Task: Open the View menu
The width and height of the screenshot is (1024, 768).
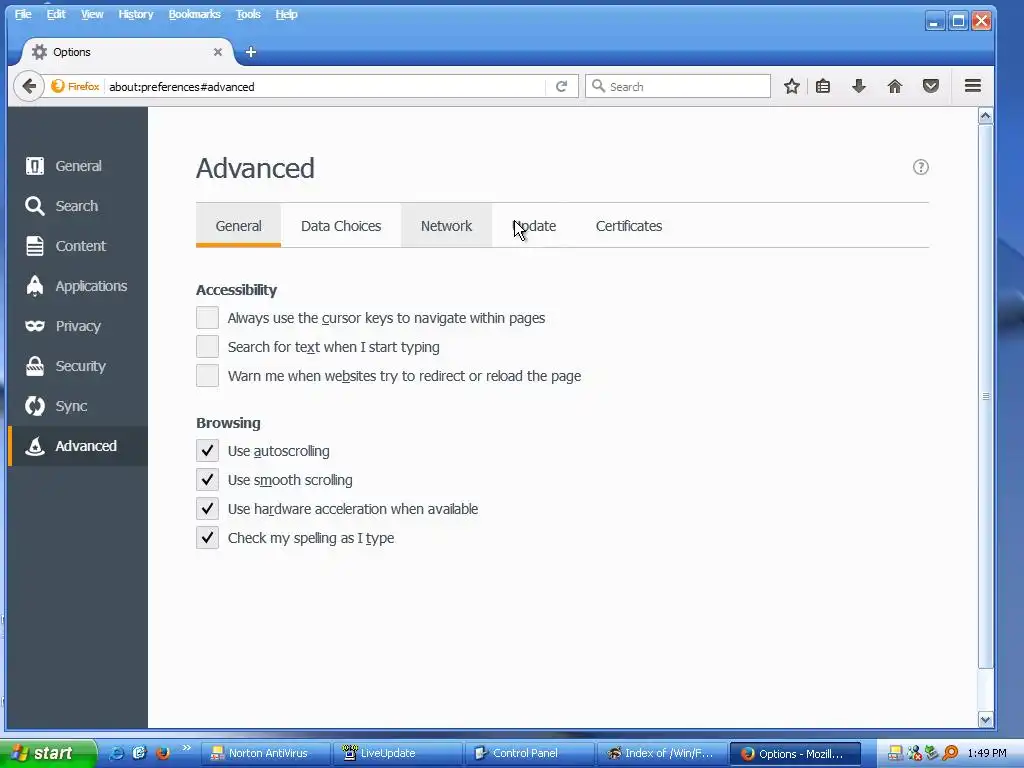Action: tap(92, 14)
